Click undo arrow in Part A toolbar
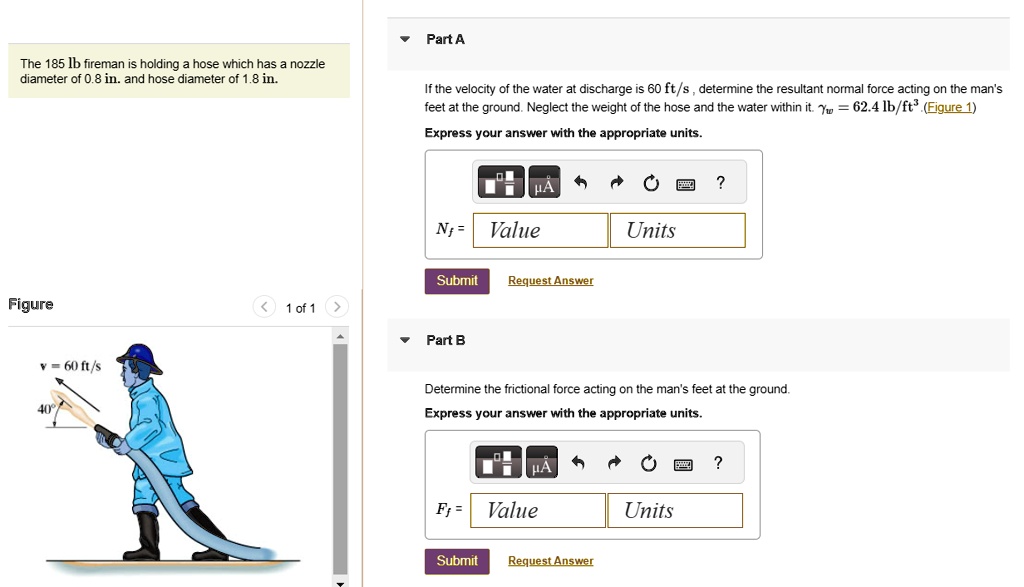 pos(581,183)
